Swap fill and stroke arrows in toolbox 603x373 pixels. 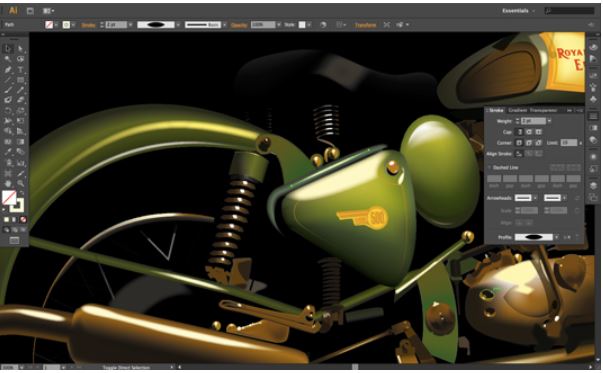click(21, 192)
